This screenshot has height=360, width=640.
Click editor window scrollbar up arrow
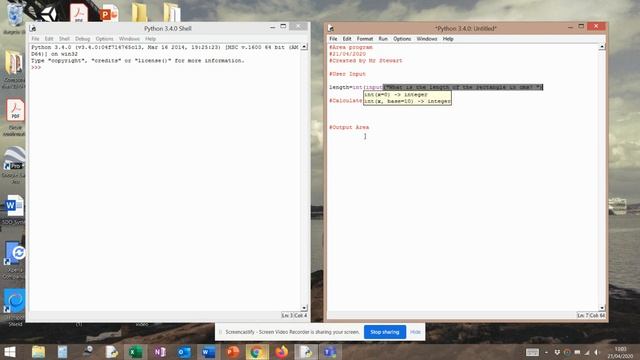[602, 47]
